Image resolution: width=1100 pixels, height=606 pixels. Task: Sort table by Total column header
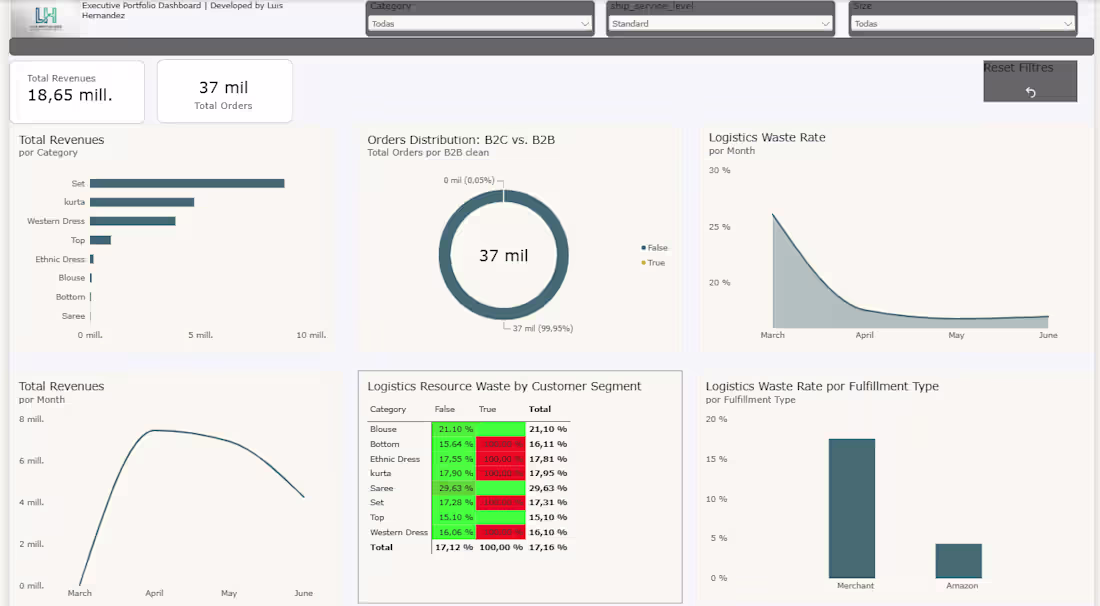(x=540, y=409)
